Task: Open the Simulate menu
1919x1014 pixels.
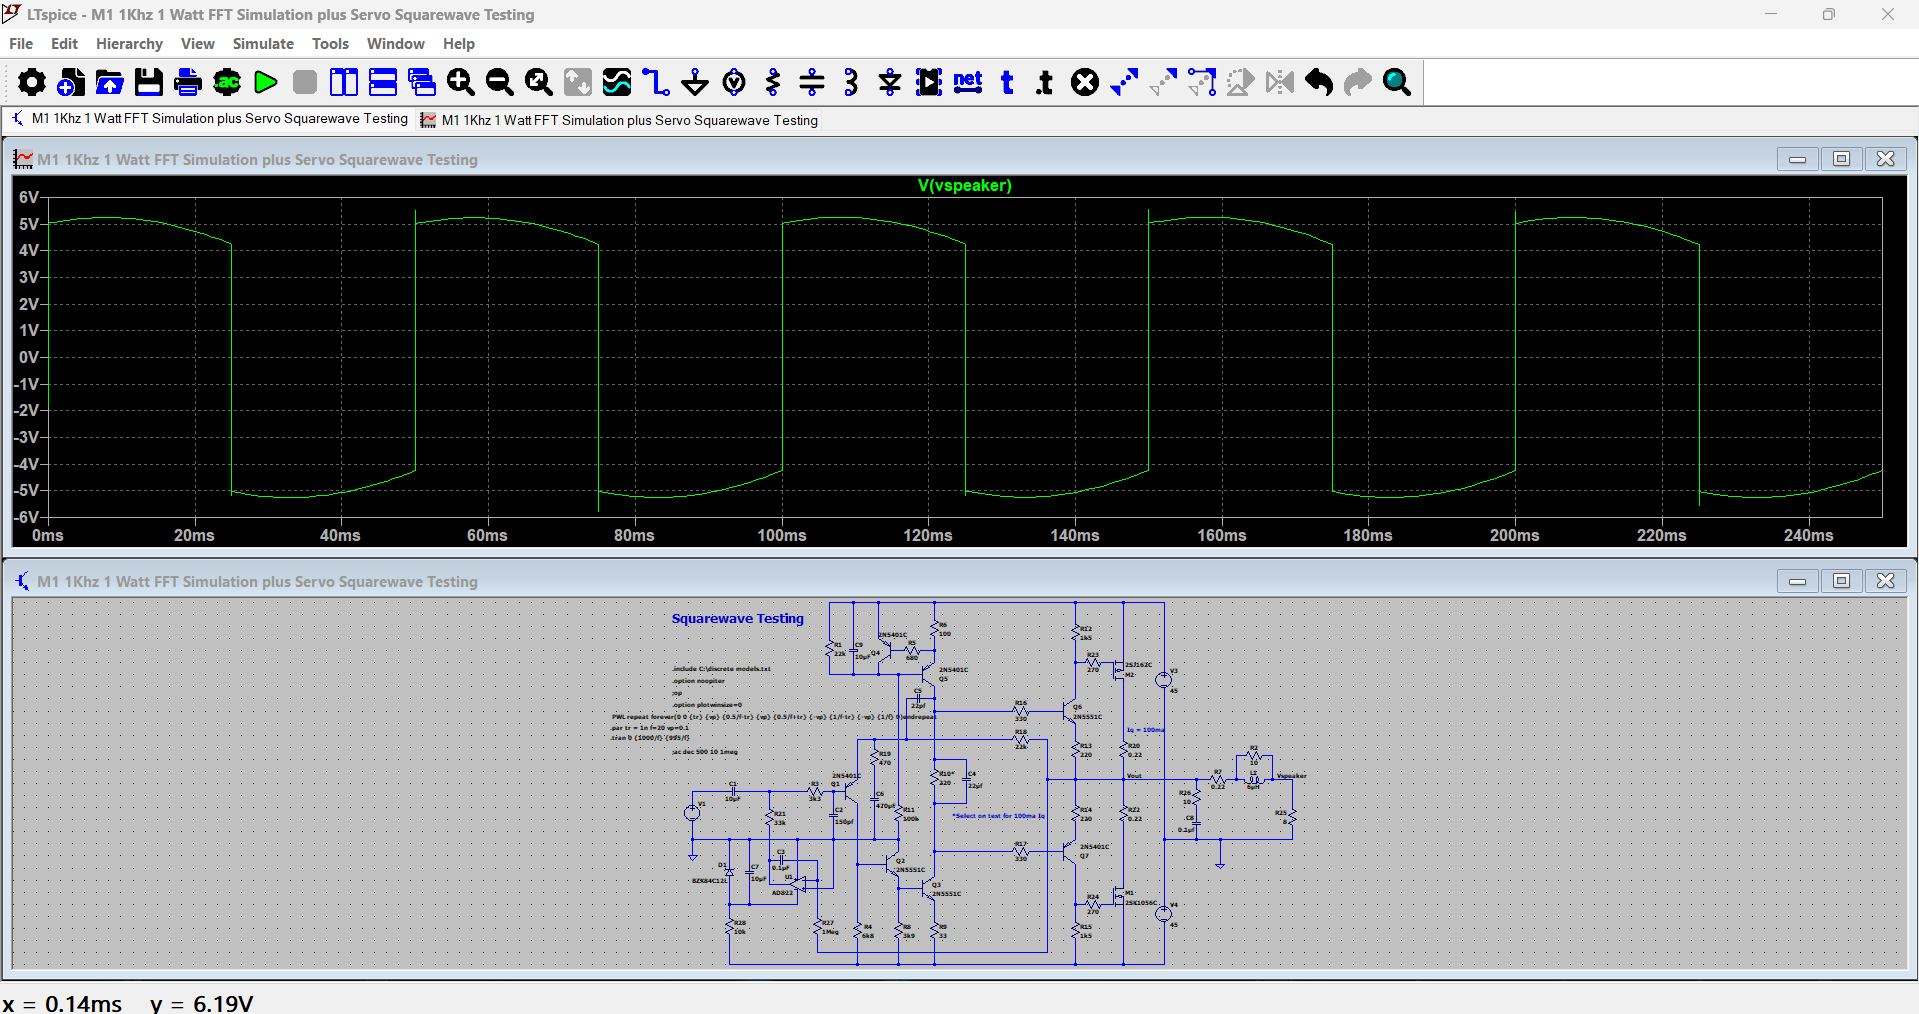Action: [263, 44]
